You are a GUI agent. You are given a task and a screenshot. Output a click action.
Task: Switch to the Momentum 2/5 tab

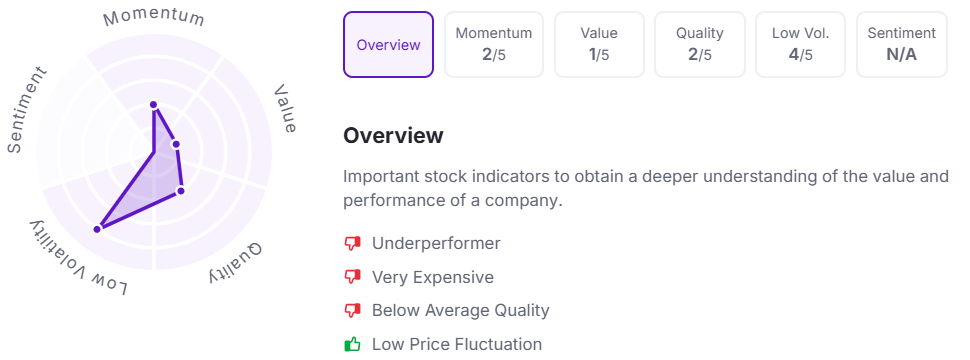494,45
